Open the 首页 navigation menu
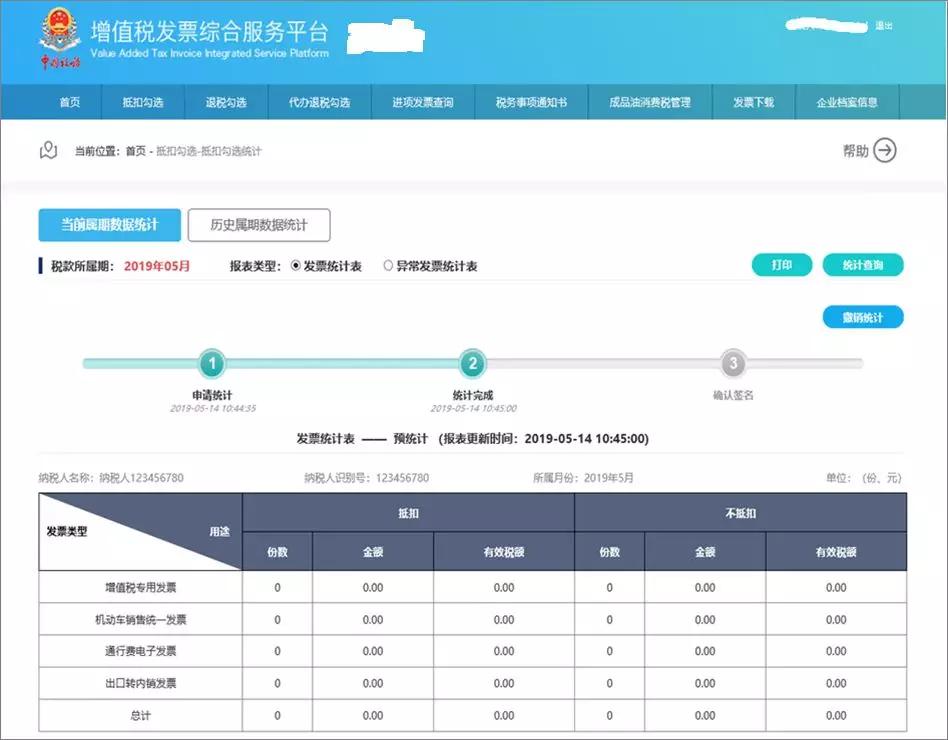 [68, 102]
